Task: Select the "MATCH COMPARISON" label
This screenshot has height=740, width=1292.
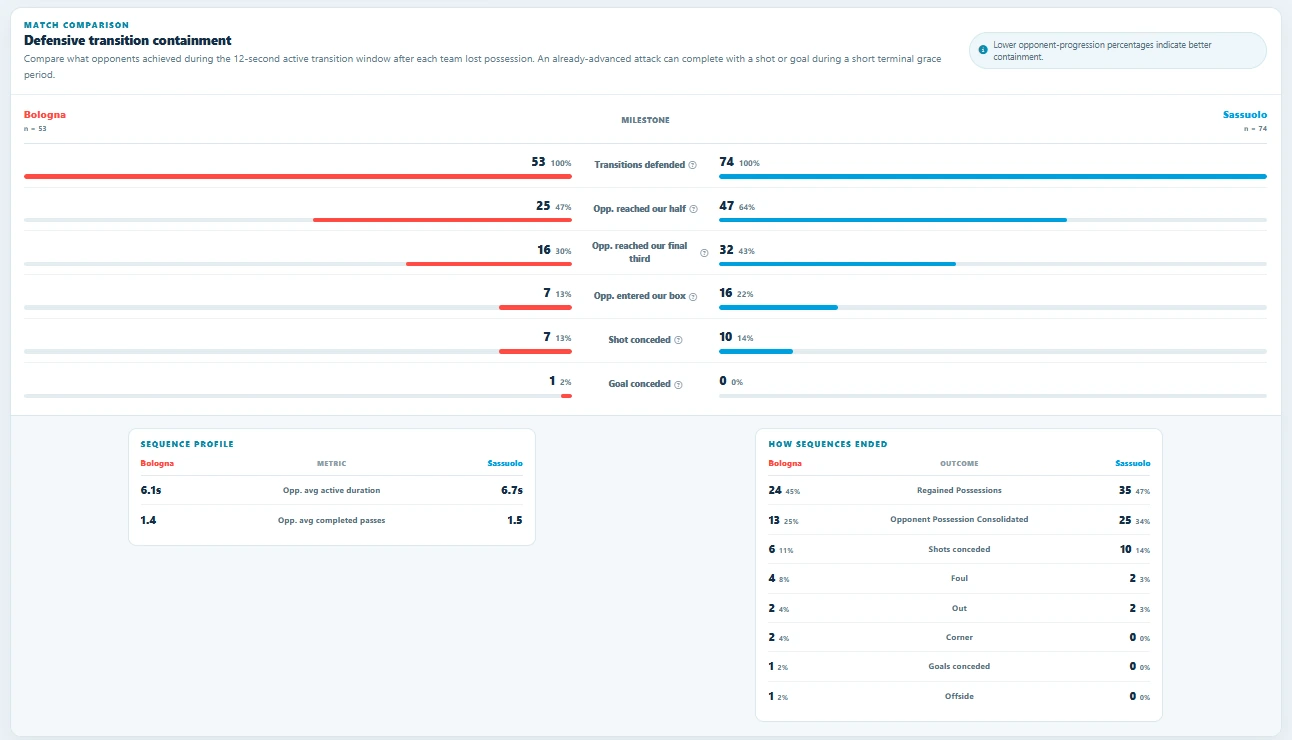Action: [x=76, y=25]
